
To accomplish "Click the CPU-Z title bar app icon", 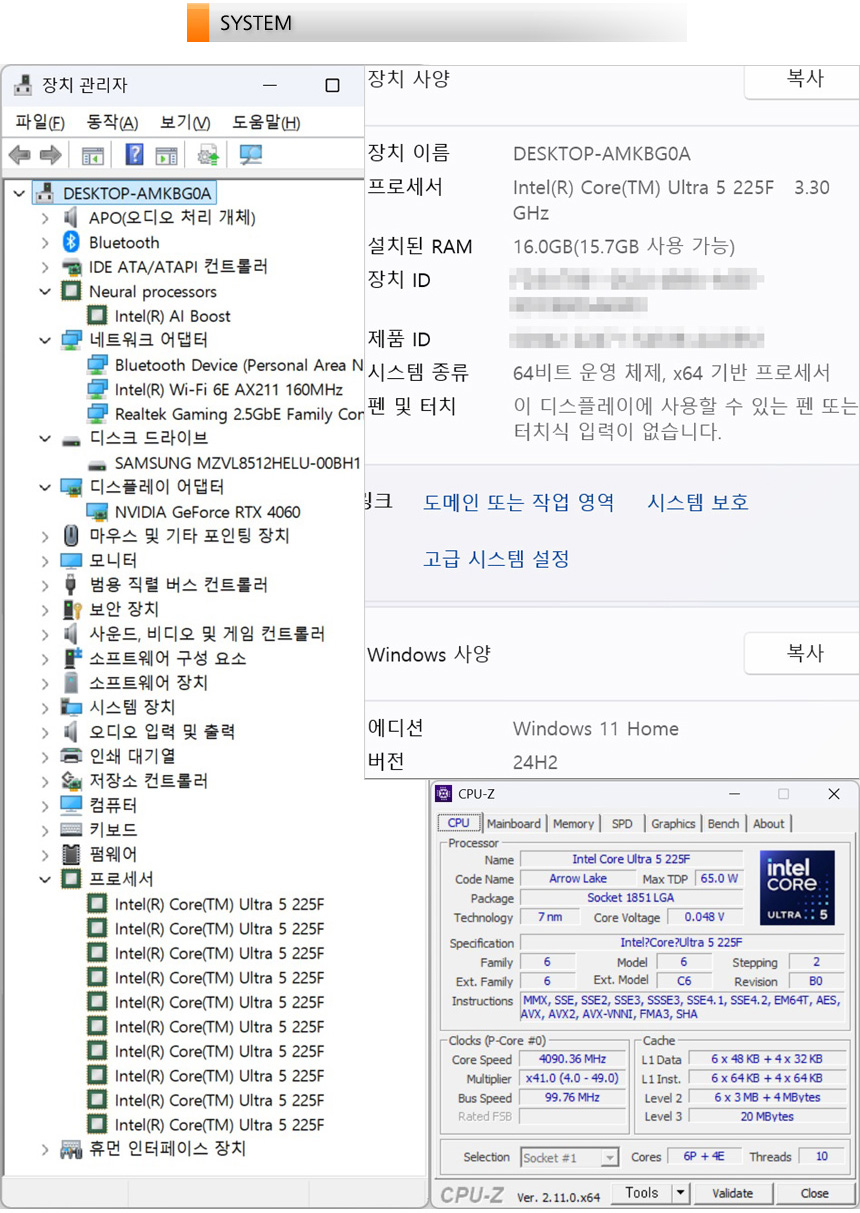I will click(444, 794).
